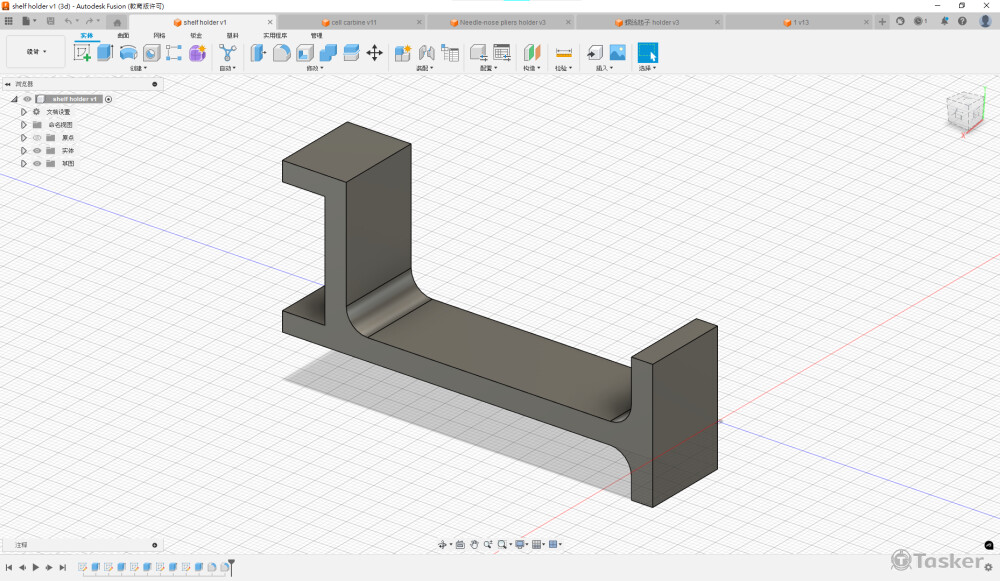
Task: Click the Create Sketch tool icon
Action: click(82, 53)
